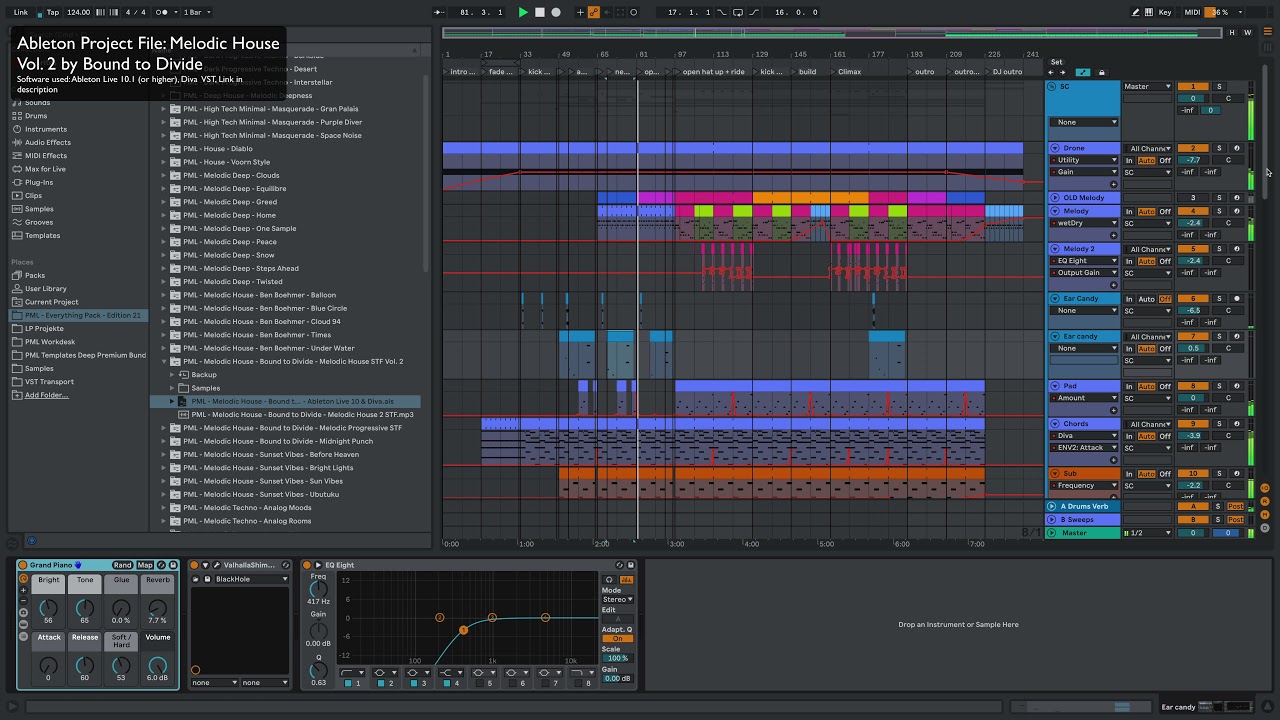Click the Stop transport button
The width and height of the screenshot is (1280, 720).
coord(540,12)
